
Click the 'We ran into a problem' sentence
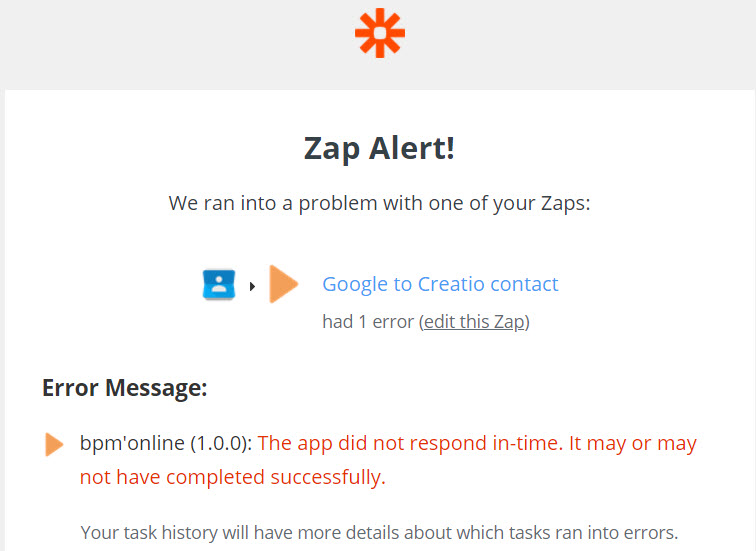click(x=379, y=203)
